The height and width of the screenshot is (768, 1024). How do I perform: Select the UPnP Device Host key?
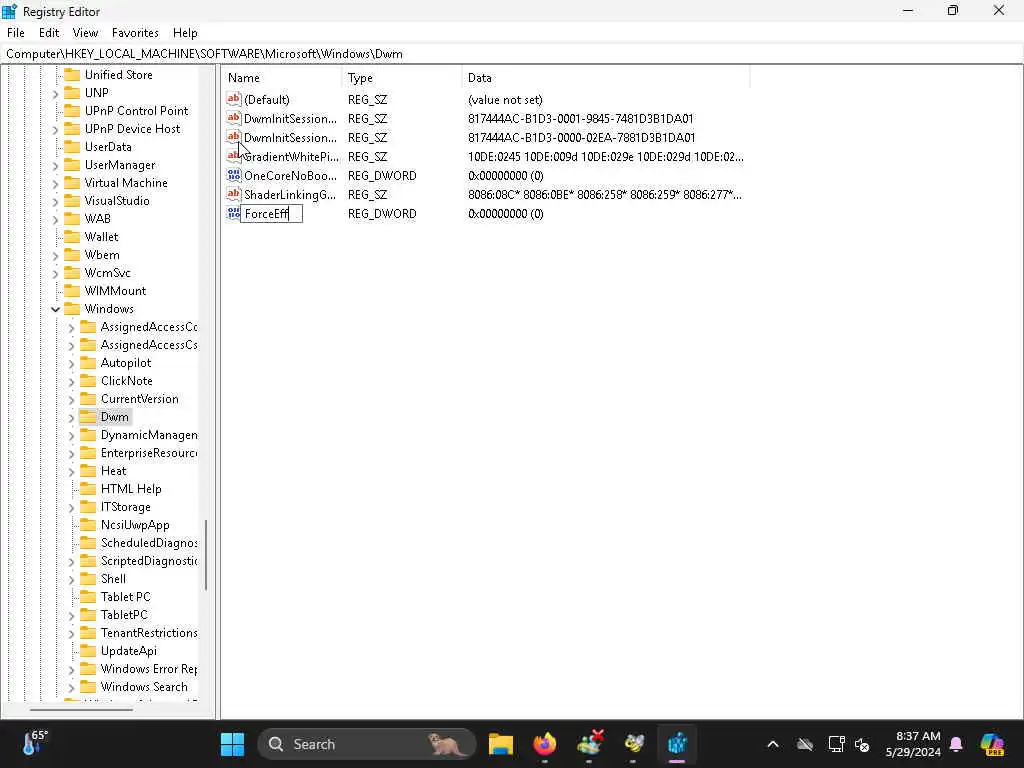point(133,129)
